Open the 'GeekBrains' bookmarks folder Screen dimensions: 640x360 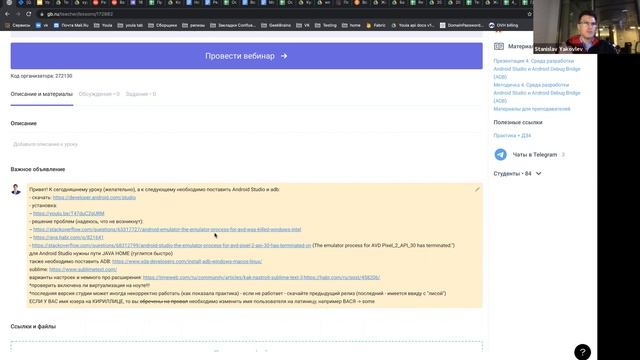[x=276, y=25]
